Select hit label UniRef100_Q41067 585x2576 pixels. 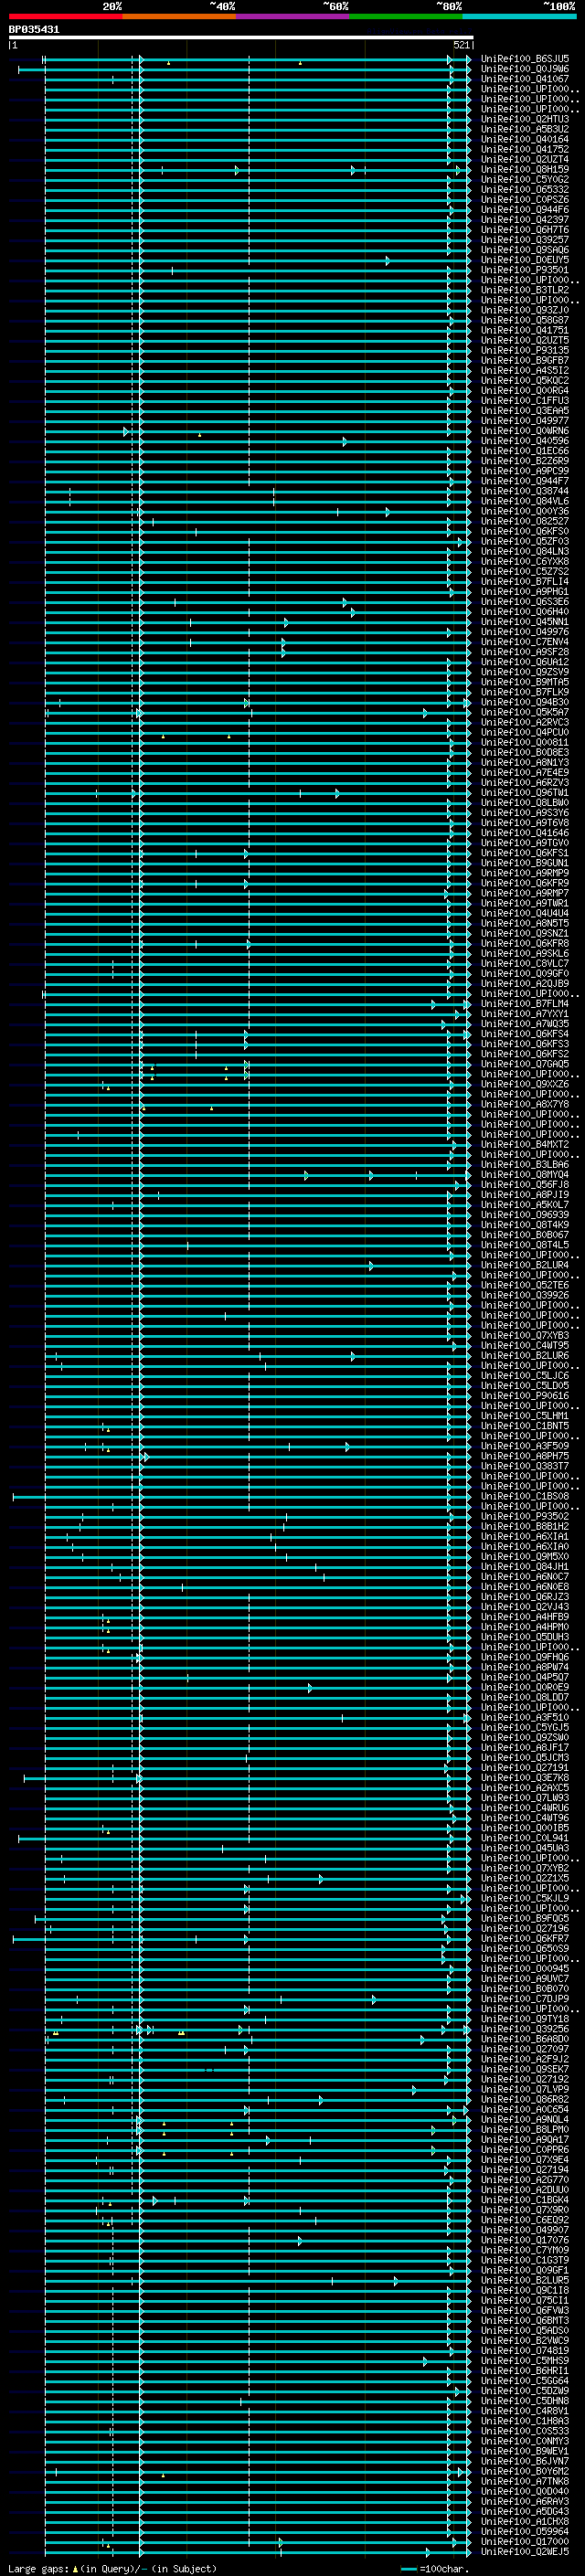click(x=525, y=79)
